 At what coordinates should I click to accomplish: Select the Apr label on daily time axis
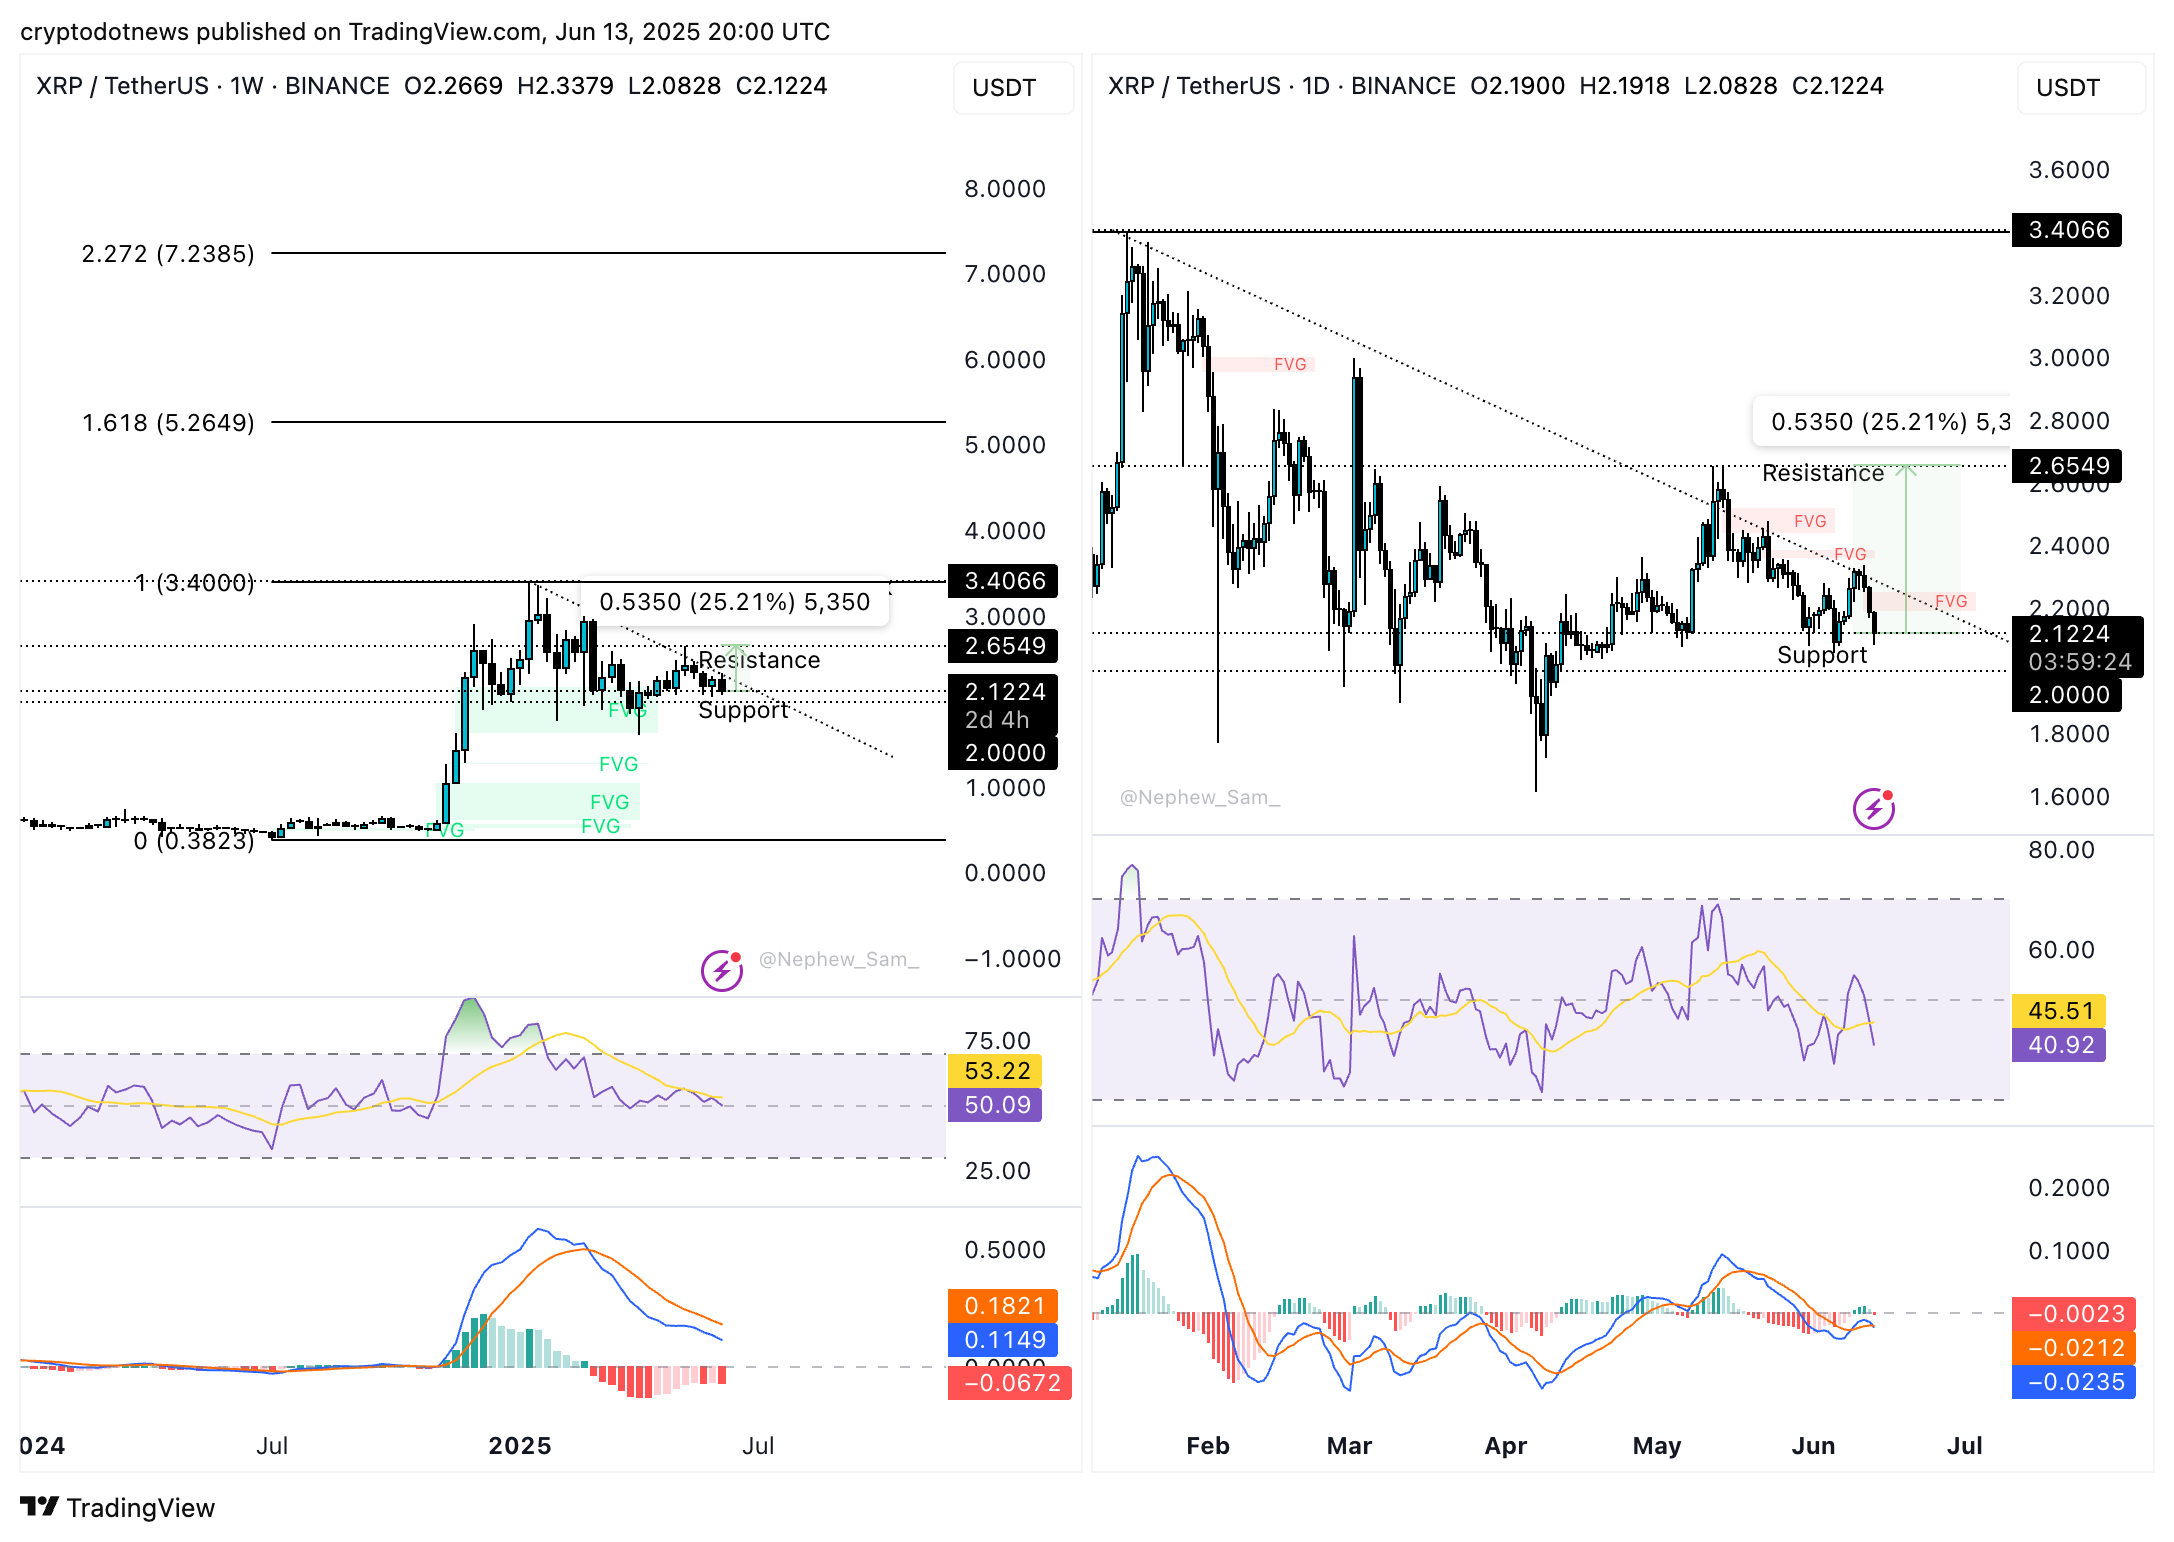click(x=1505, y=1445)
